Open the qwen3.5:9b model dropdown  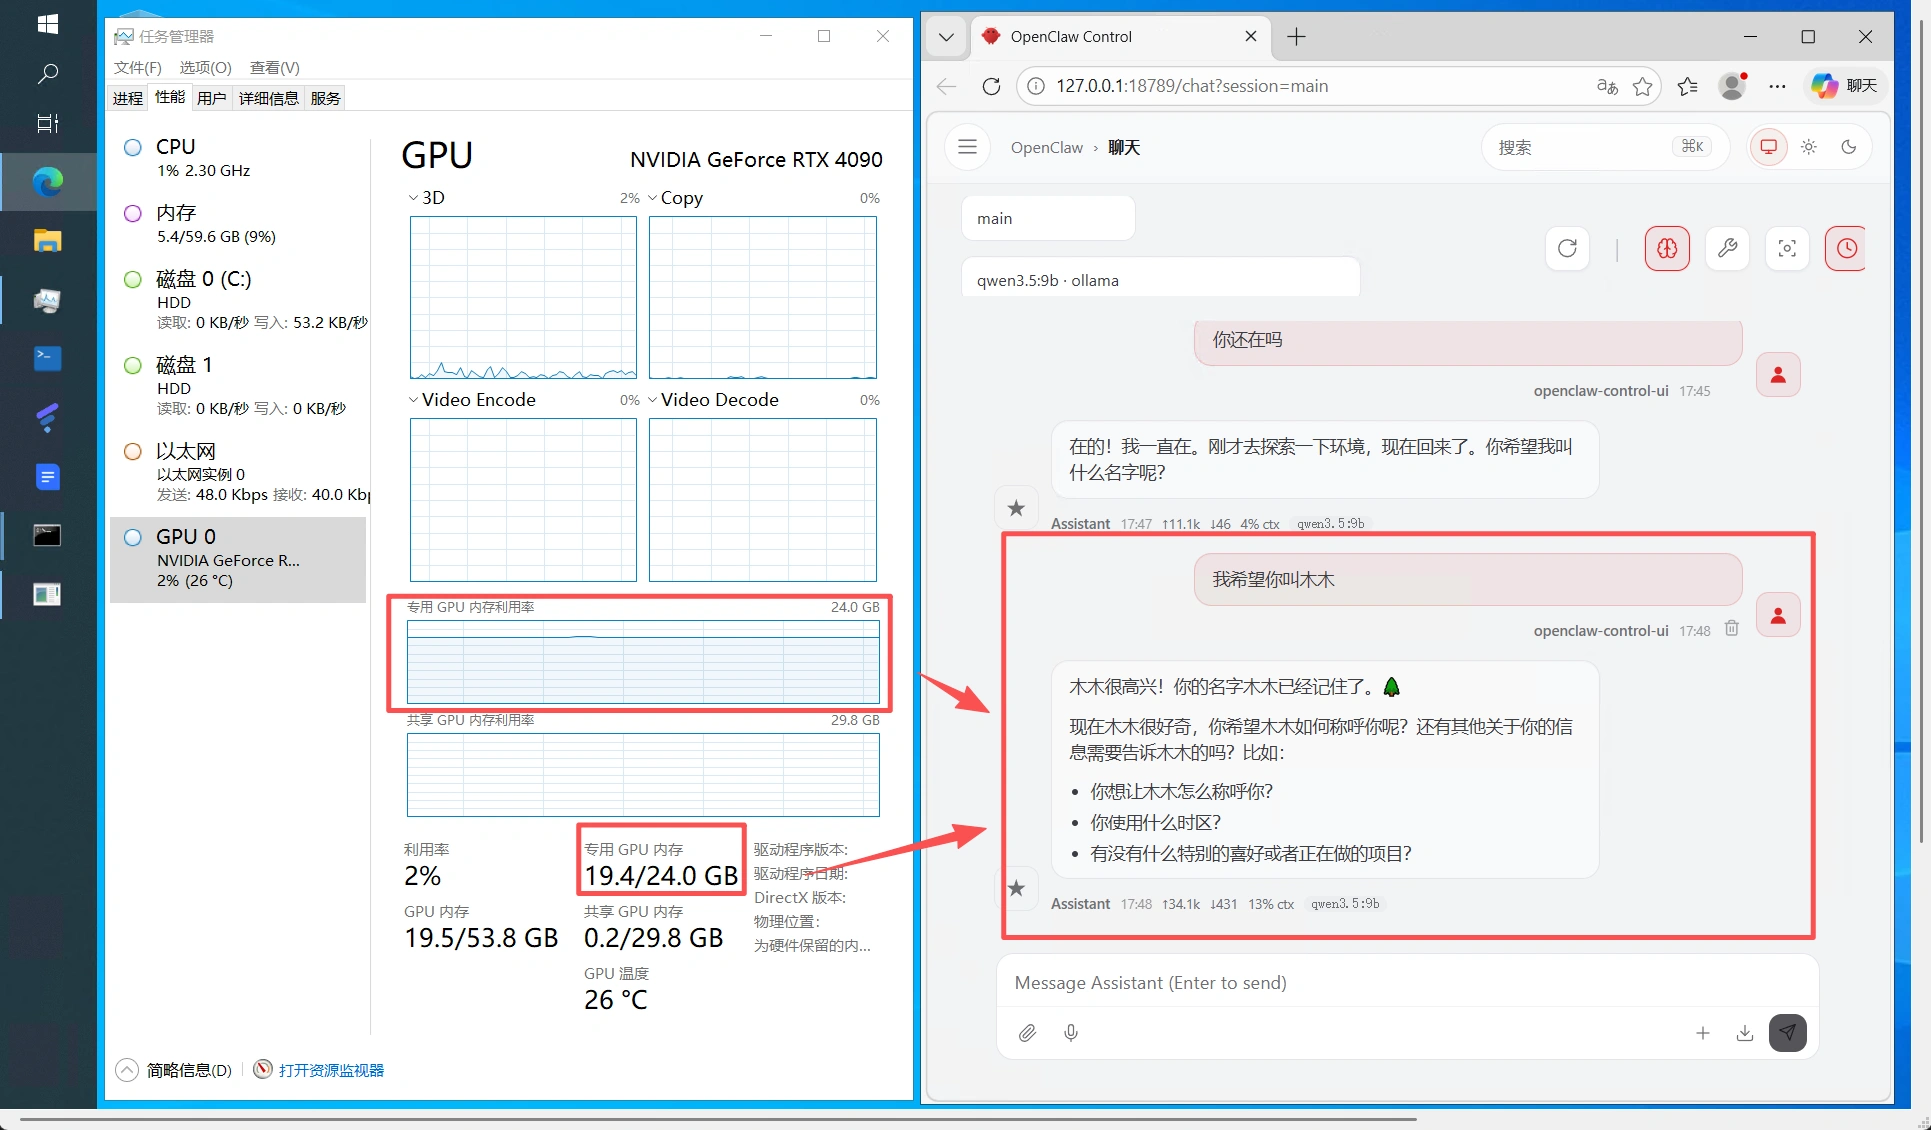coord(1160,279)
